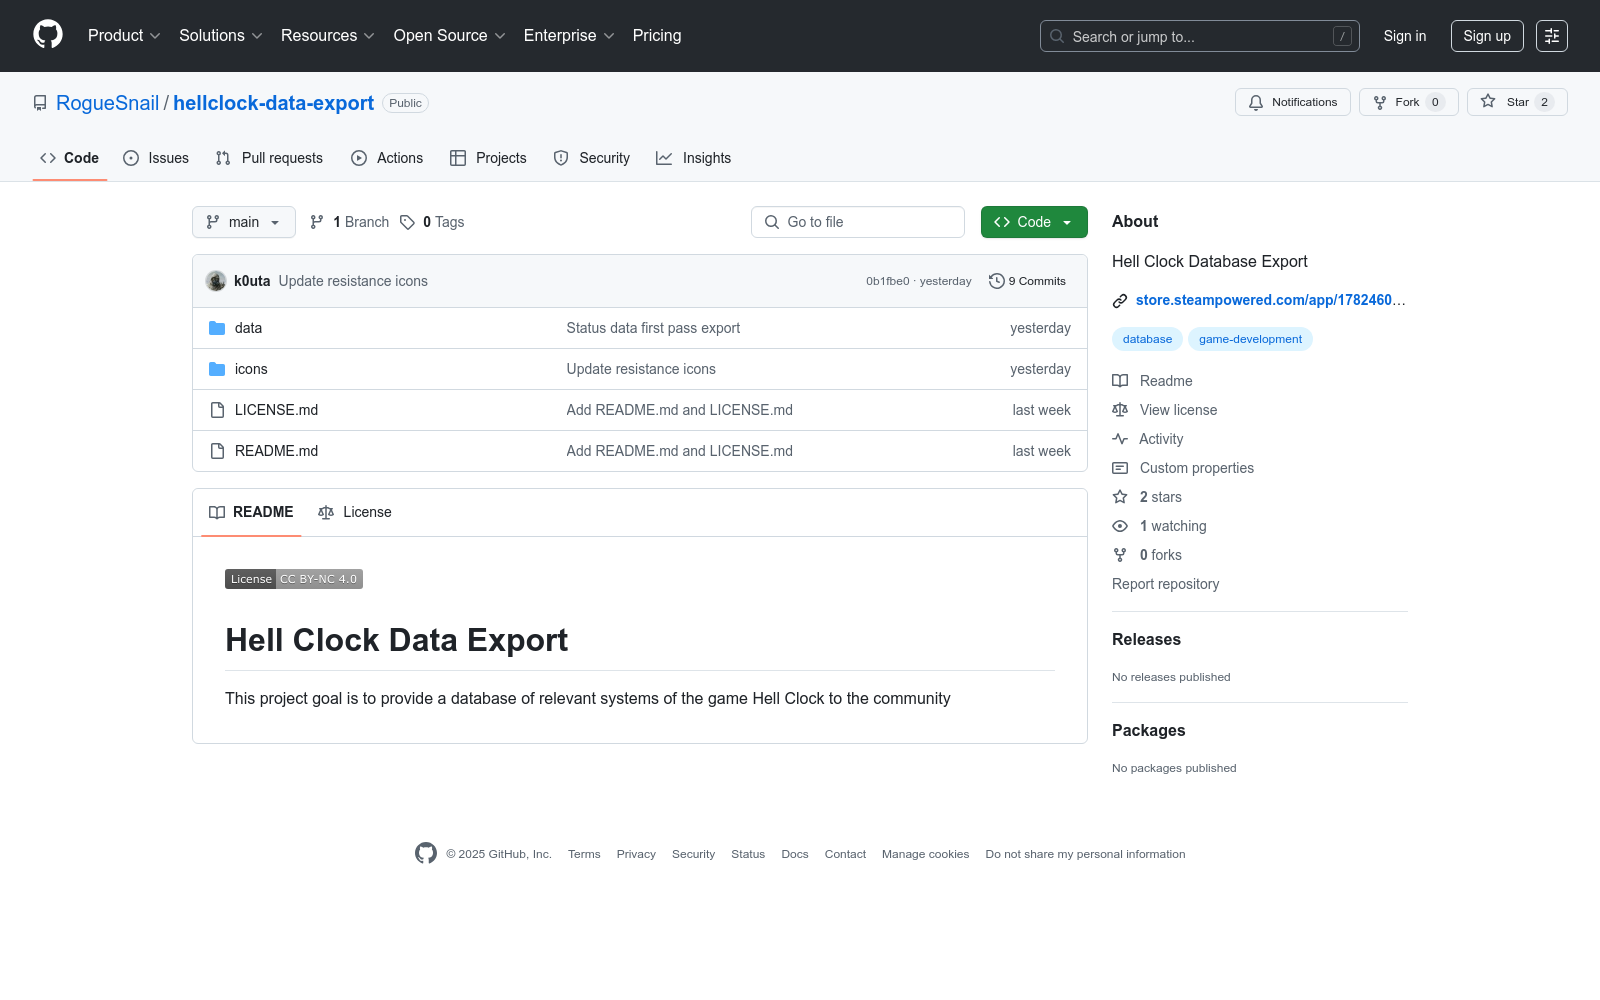This screenshot has height=1000, width=1600.
Task: Click the repository icon before RogueSnail
Action: (40, 103)
